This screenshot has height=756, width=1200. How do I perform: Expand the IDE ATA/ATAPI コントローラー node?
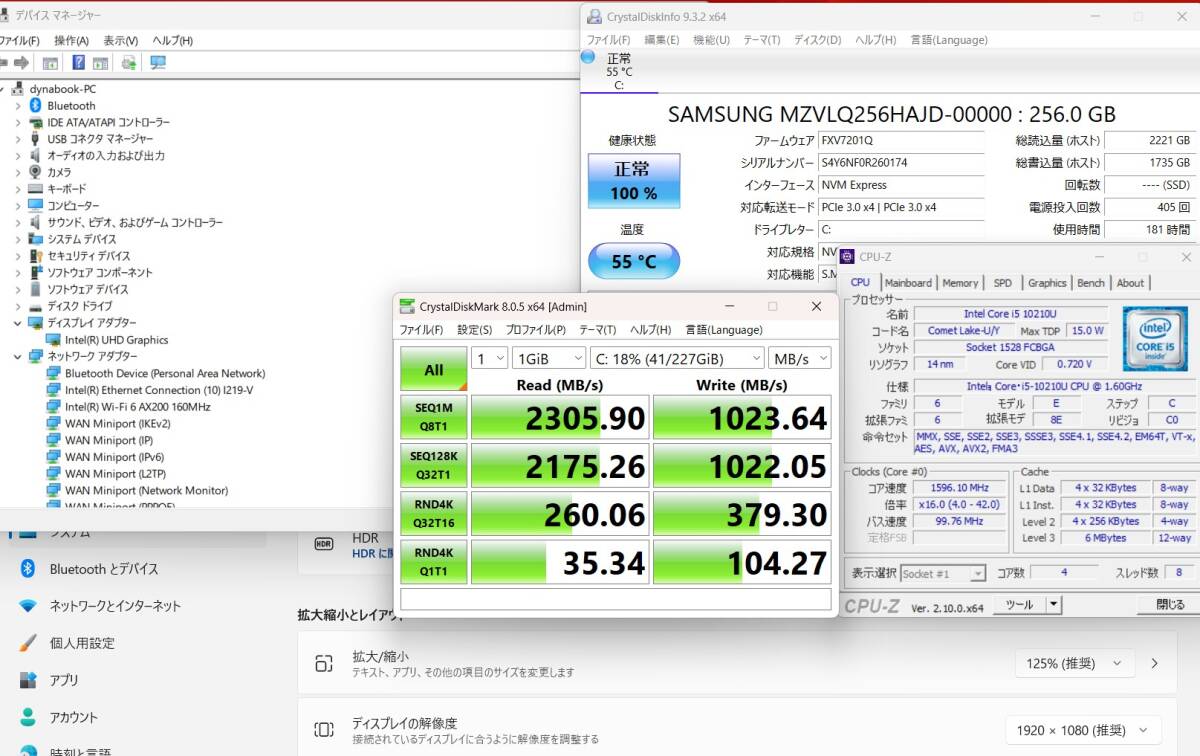[17, 122]
